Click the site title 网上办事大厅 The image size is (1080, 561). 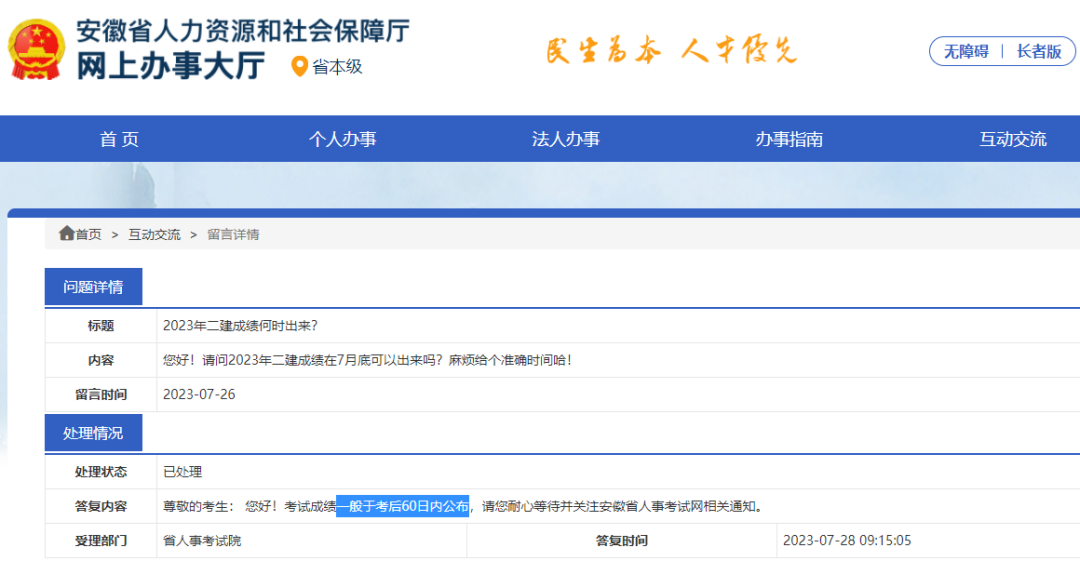pos(170,66)
